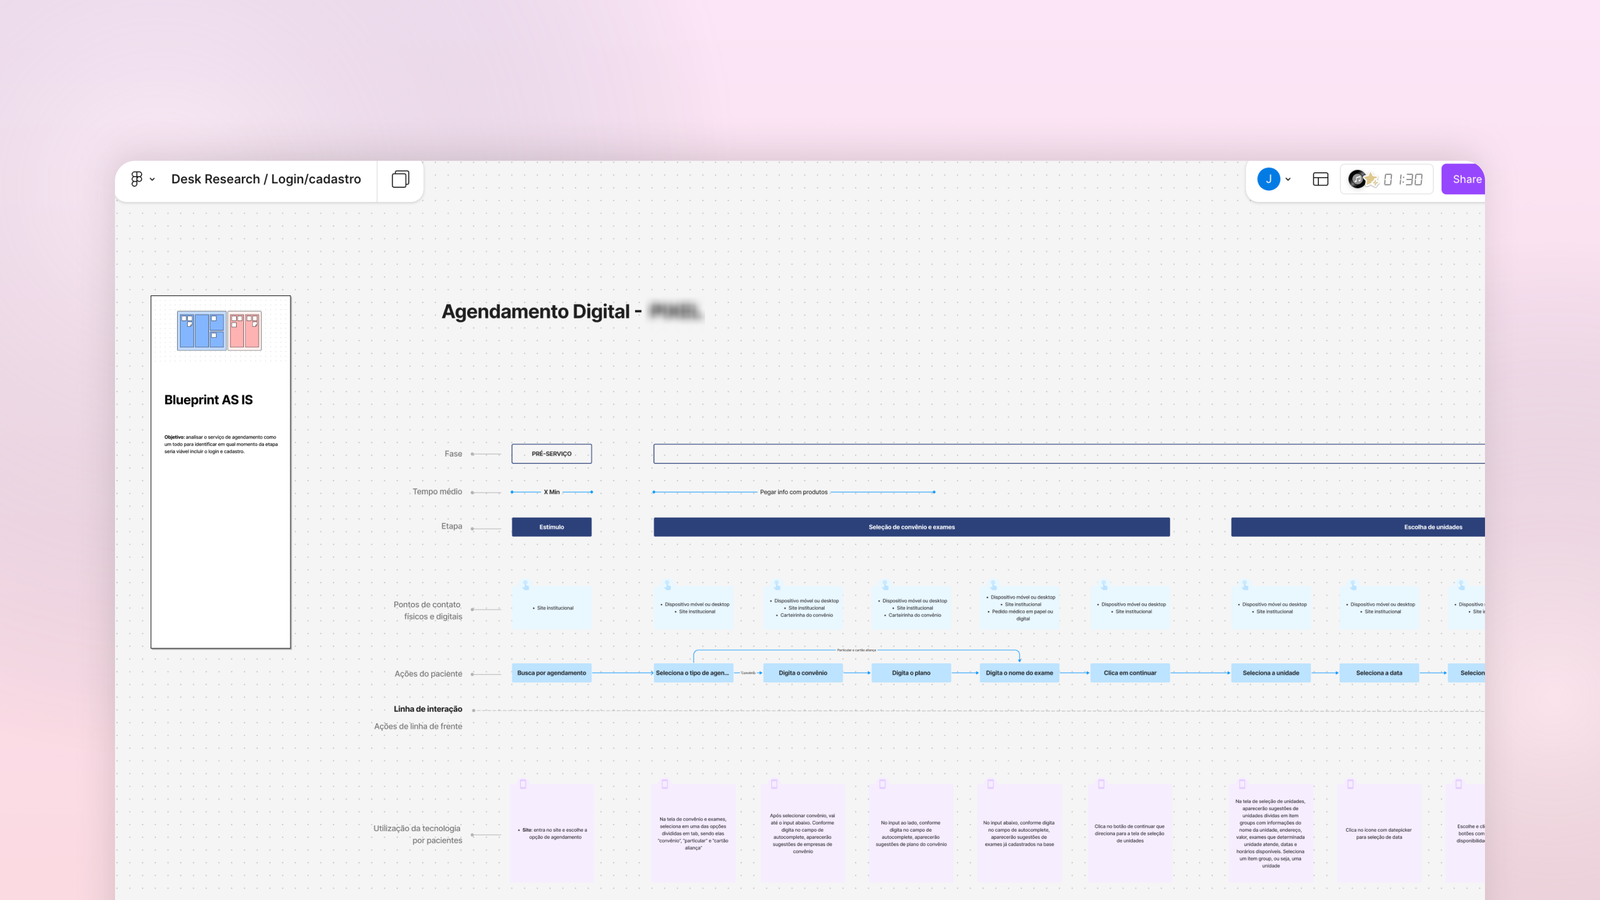Image resolution: width=1600 pixels, height=900 pixels.
Task: Open the Figma logo main menu
Action: click(x=137, y=179)
